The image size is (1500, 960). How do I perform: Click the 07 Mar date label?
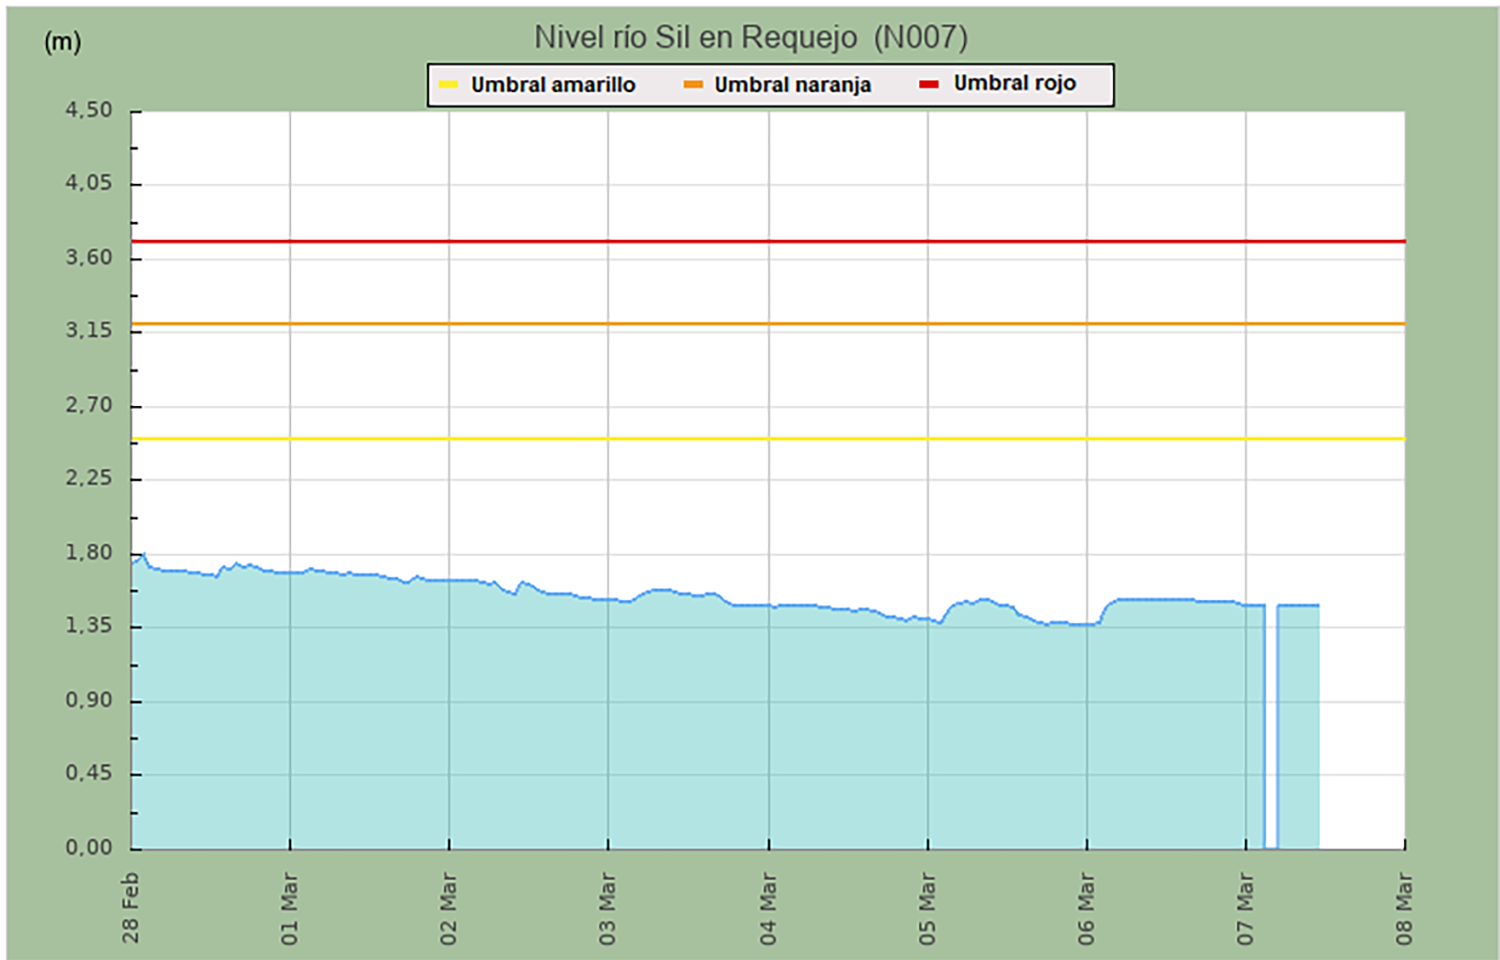(1245, 907)
